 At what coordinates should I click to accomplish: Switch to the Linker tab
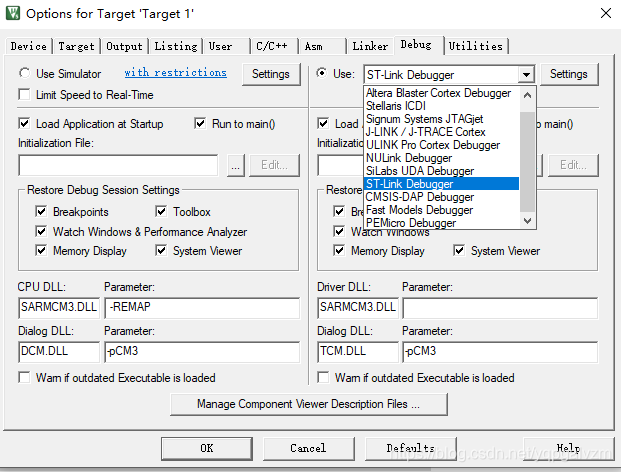(x=370, y=46)
